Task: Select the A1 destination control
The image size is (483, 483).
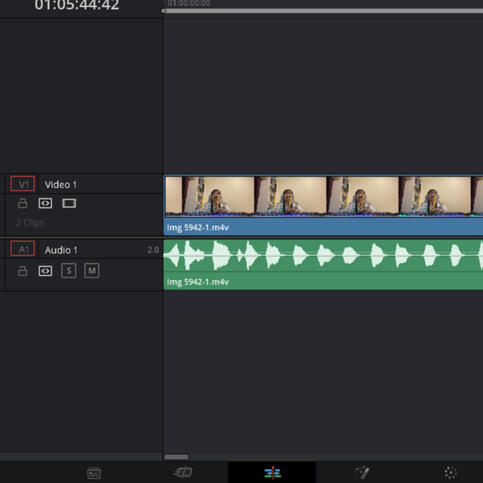Action: (x=23, y=249)
